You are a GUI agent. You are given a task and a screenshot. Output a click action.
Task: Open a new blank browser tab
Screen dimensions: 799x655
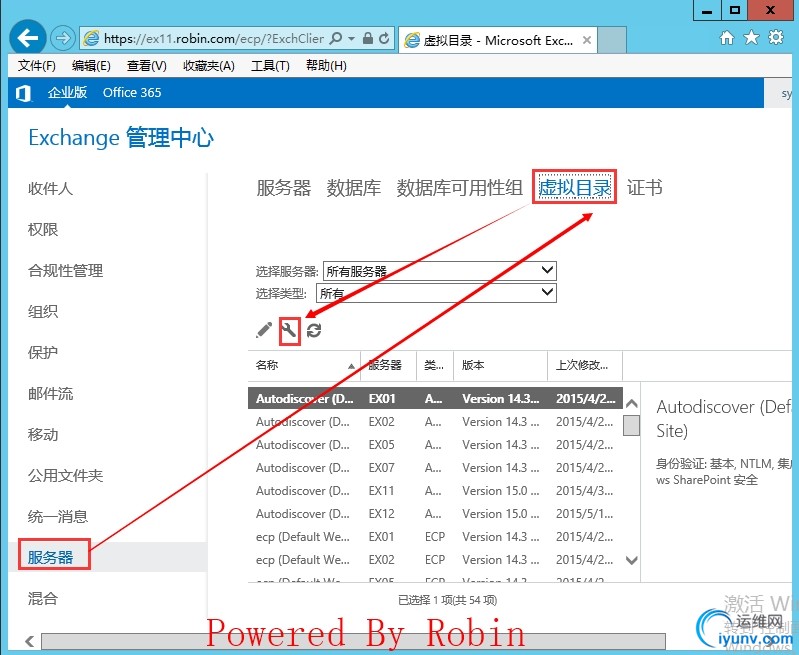612,40
